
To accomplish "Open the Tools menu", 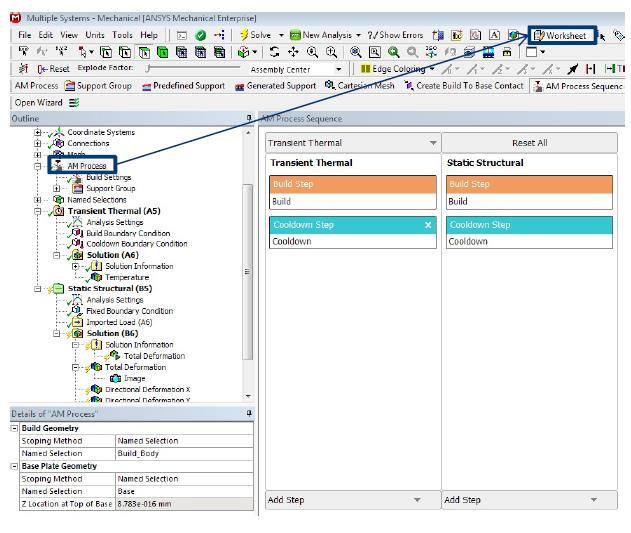I will (x=122, y=35).
